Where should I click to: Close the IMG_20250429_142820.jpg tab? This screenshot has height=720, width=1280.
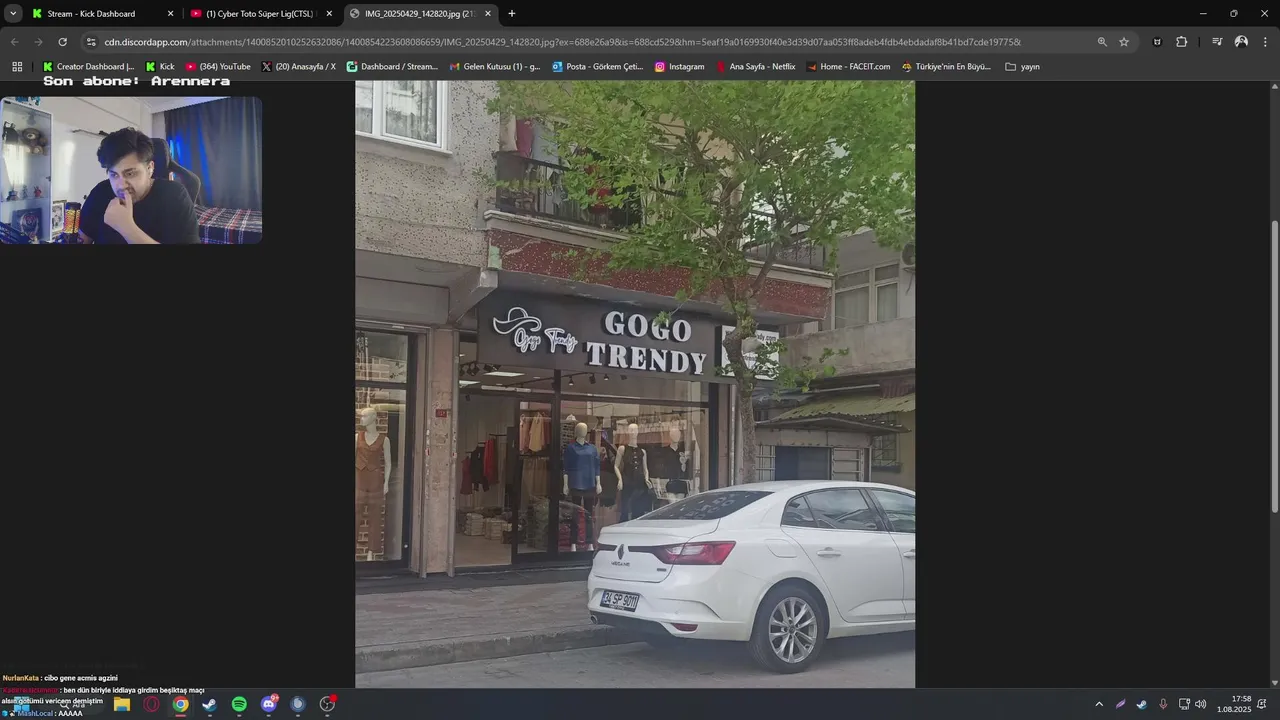pyautogui.click(x=488, y=14)
